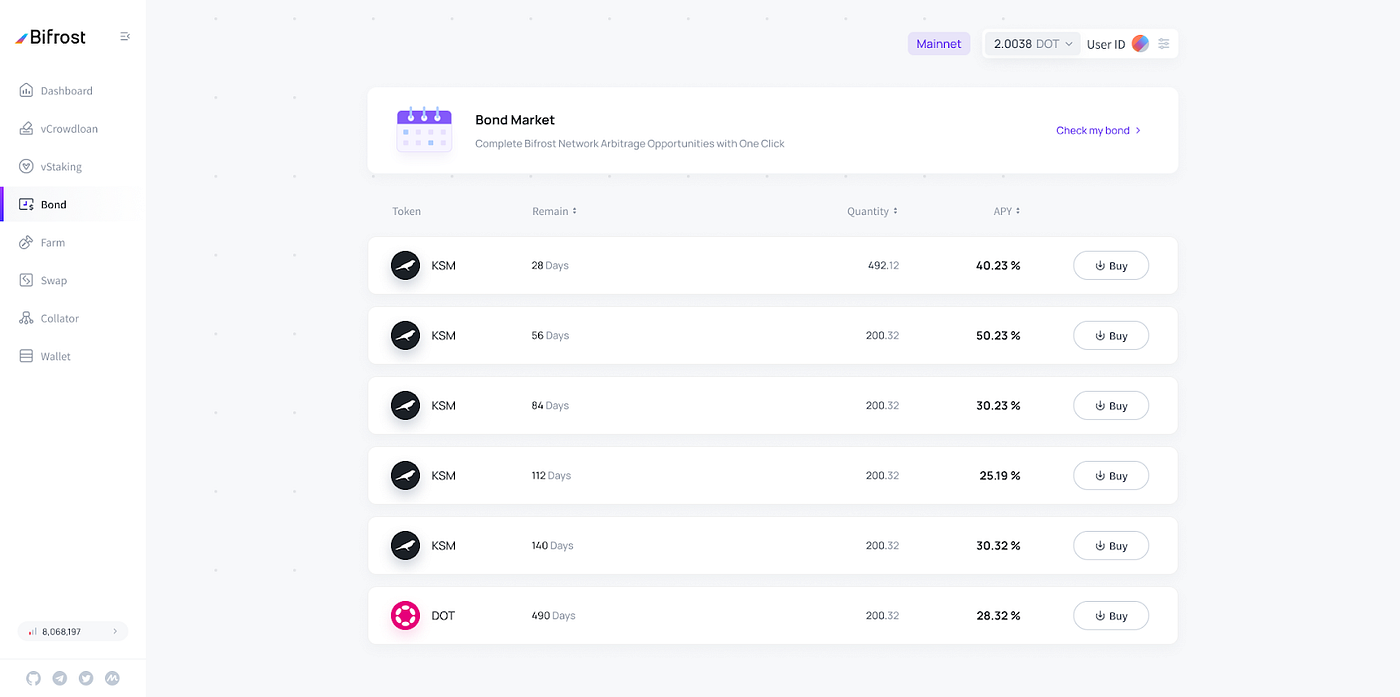Image resolution: width=1400 pixels, height=697 pixels.
Task: Click the Collator sidebar icon
Action: pos(26,319)
